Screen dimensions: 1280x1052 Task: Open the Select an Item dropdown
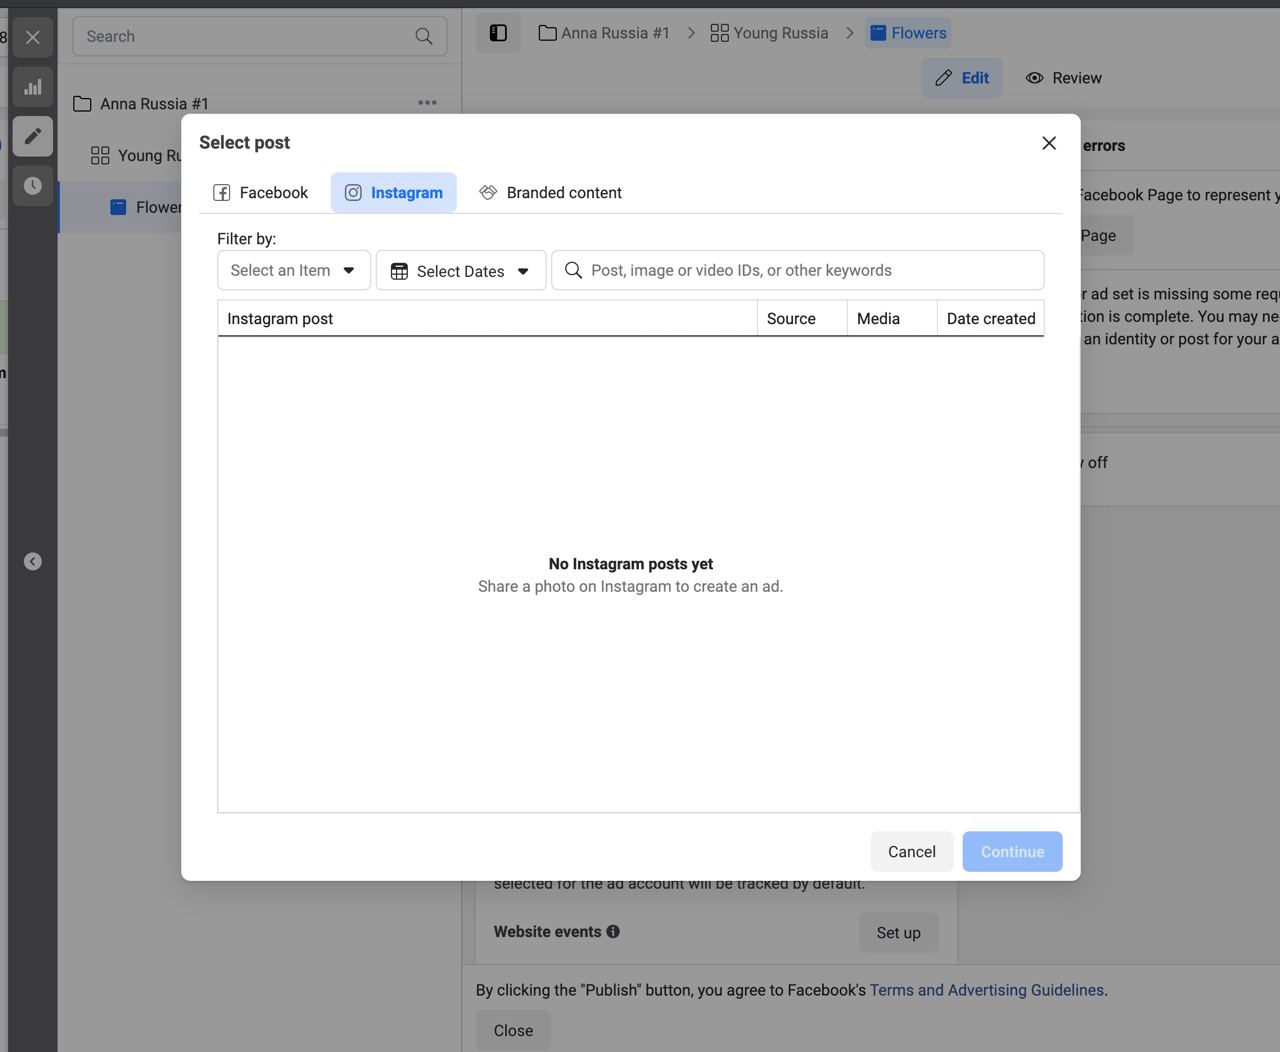click(294, 270)
